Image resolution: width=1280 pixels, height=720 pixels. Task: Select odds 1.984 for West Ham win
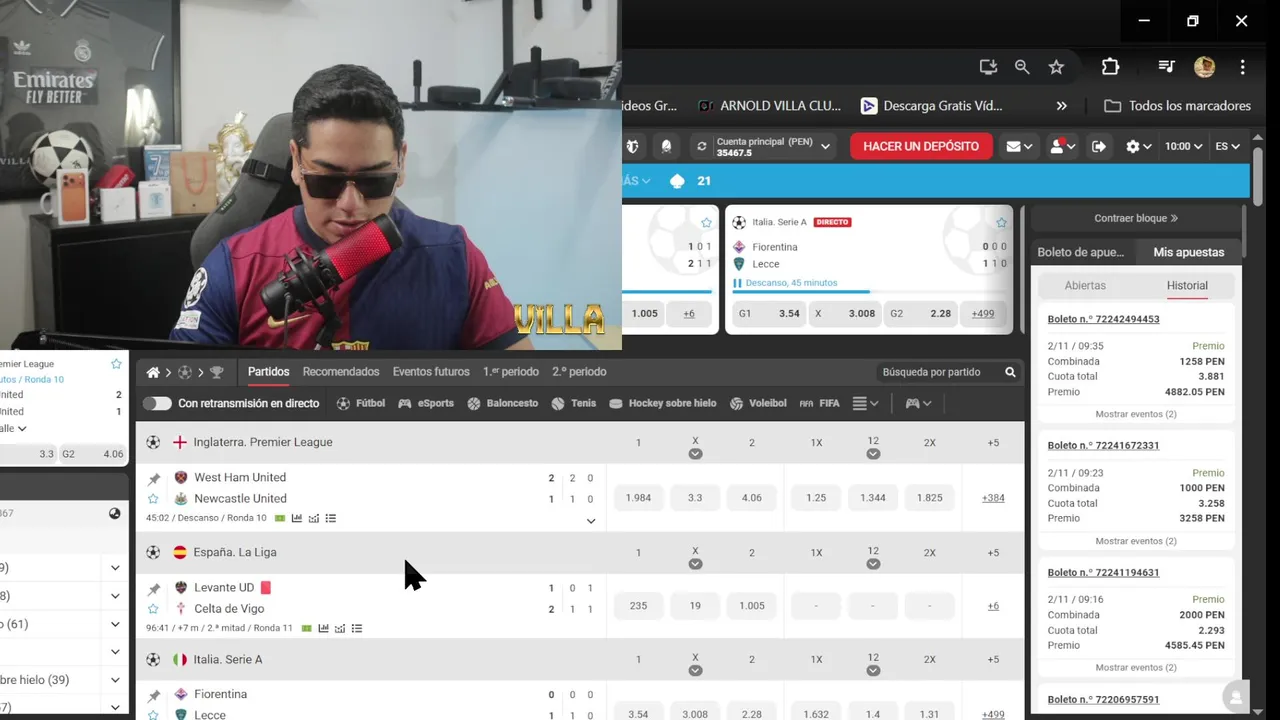[638, 498]
